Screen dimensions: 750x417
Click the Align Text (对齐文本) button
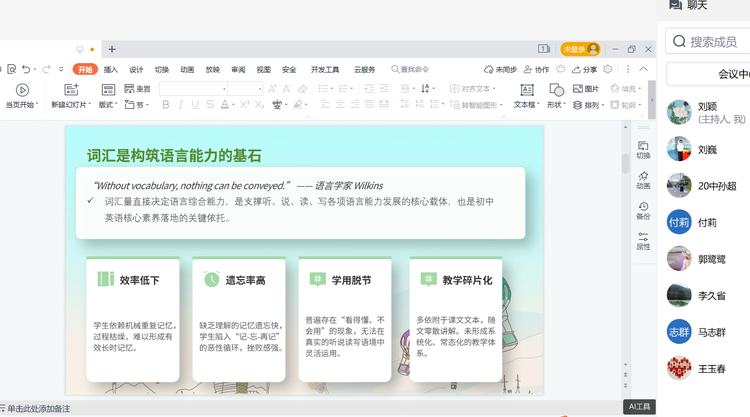(473, 88)
